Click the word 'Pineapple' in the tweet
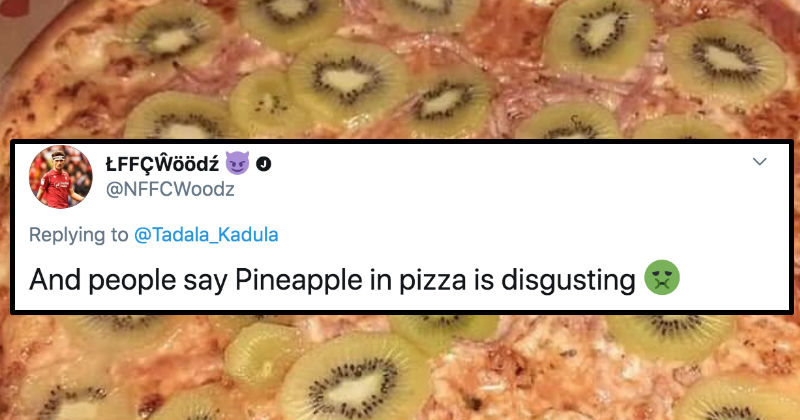This screenshot has width=800, height=420. (x=299, y=280)
